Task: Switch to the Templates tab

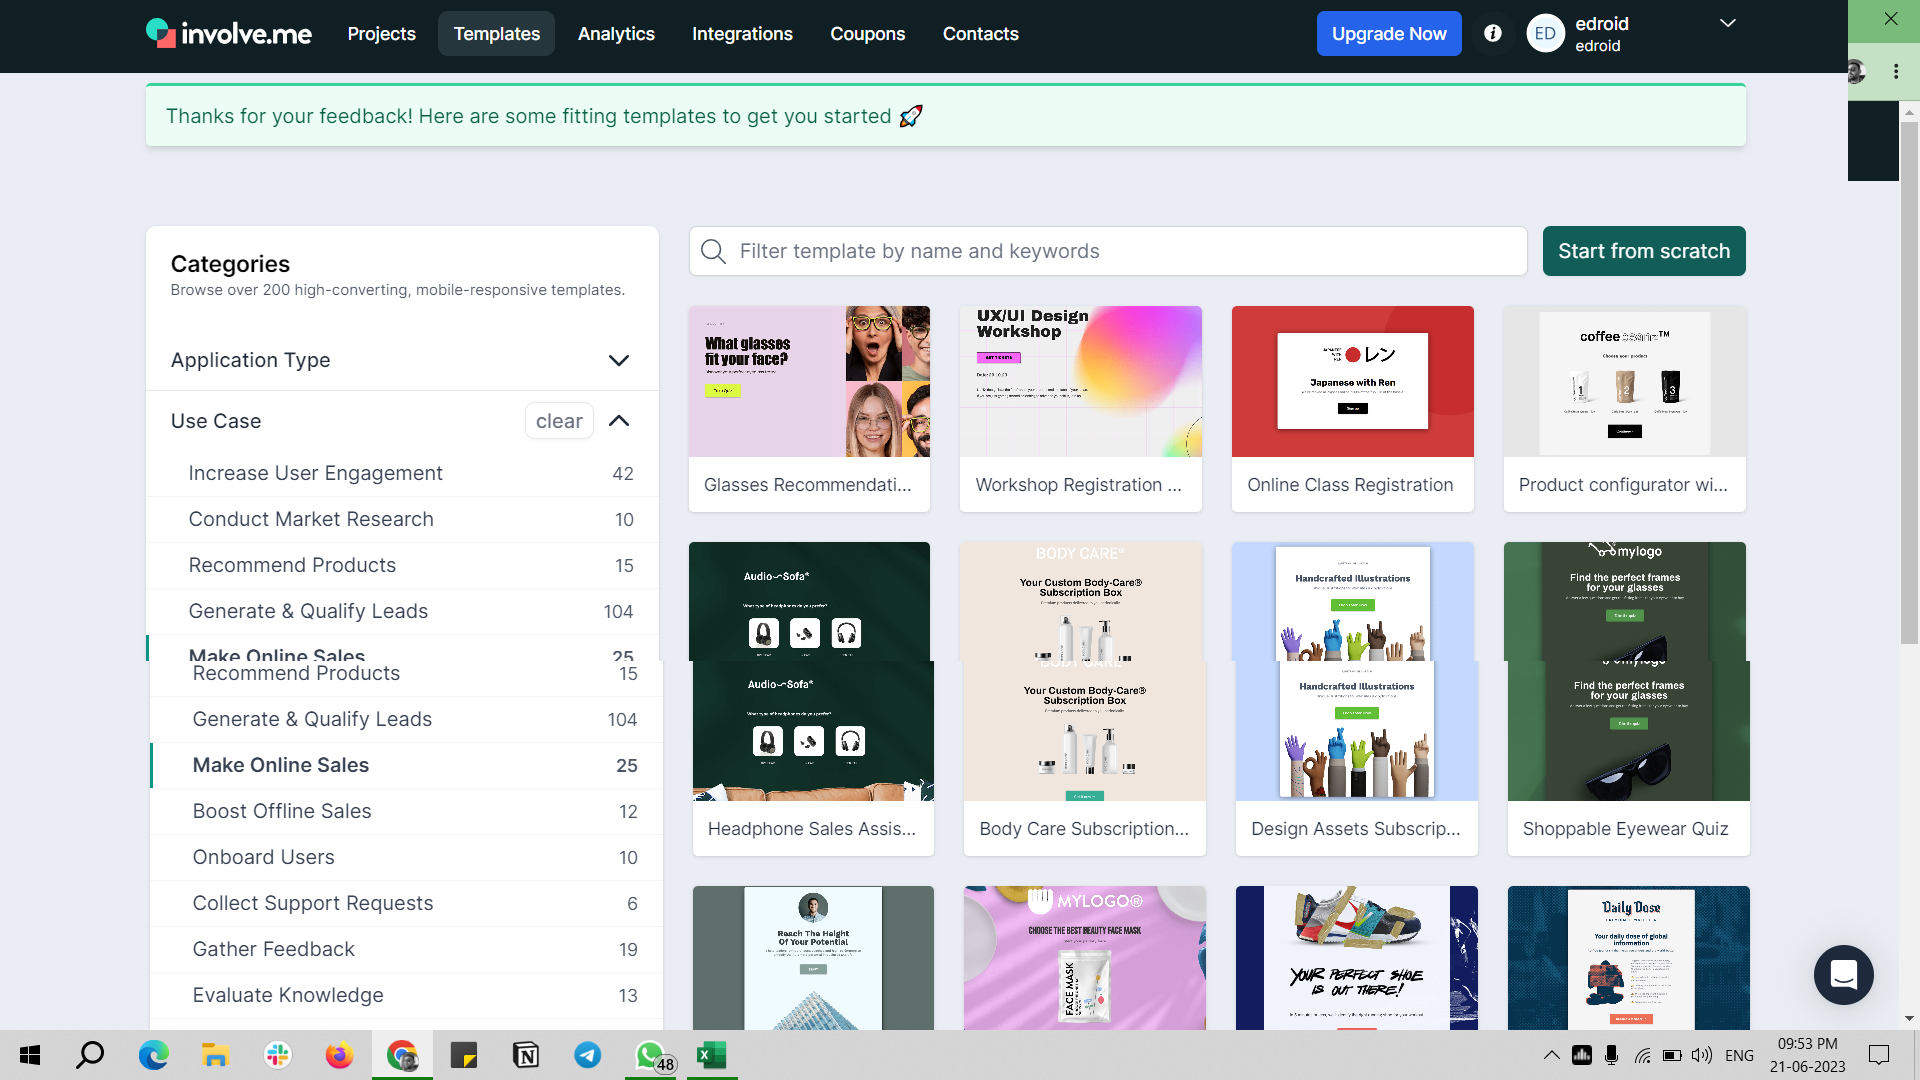Action: (496, 33)
